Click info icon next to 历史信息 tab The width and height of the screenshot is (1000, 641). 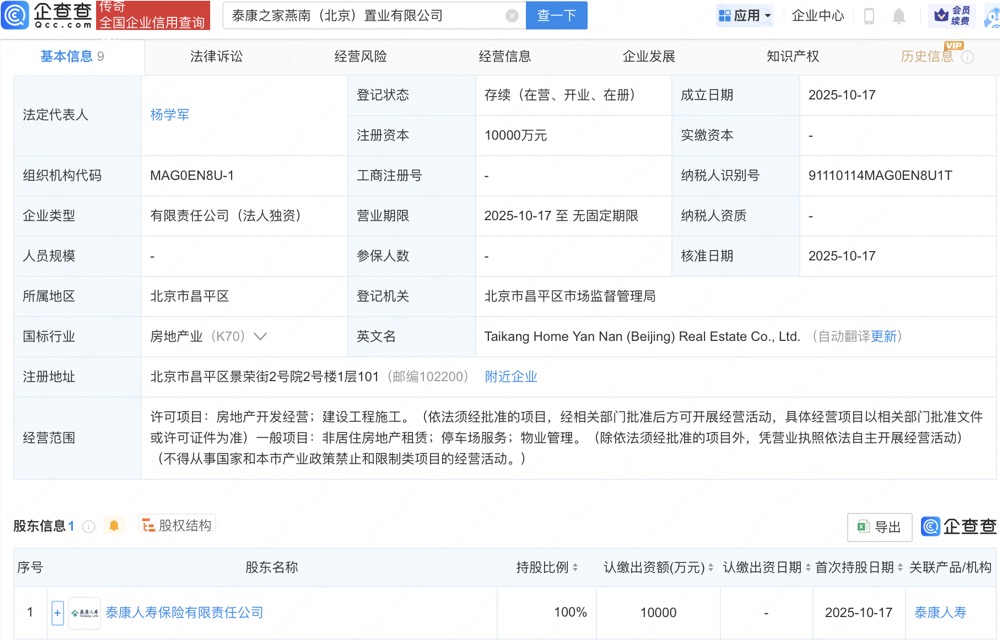click(967, 57)
